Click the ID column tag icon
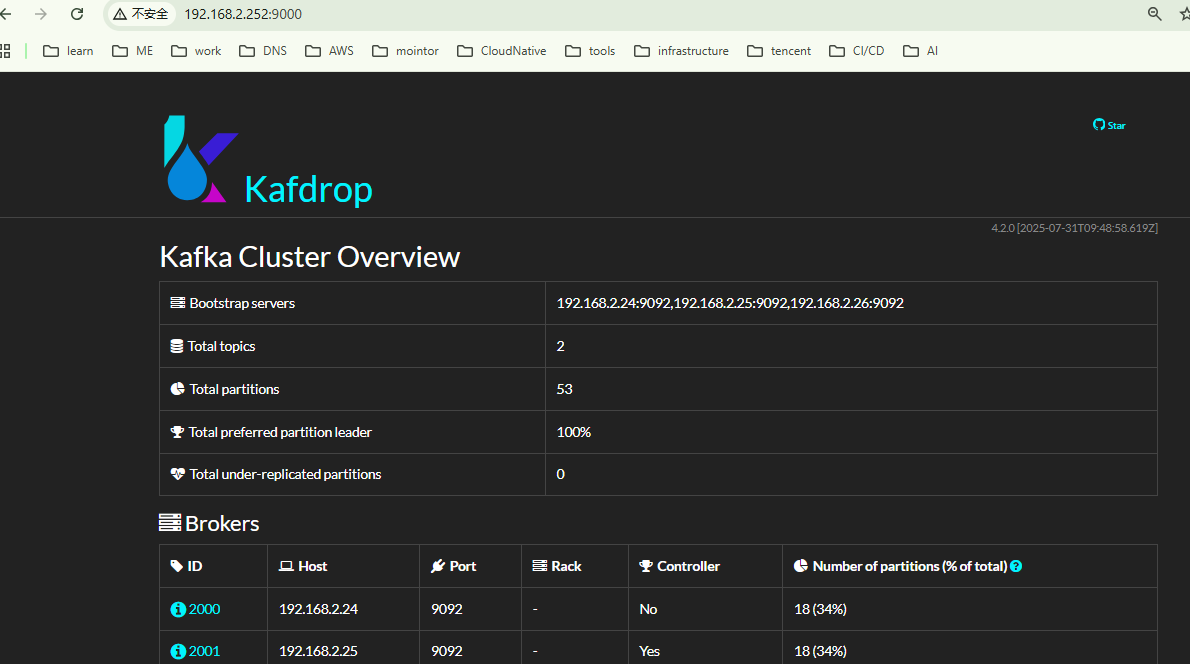1190x664 pixels. 177,566
